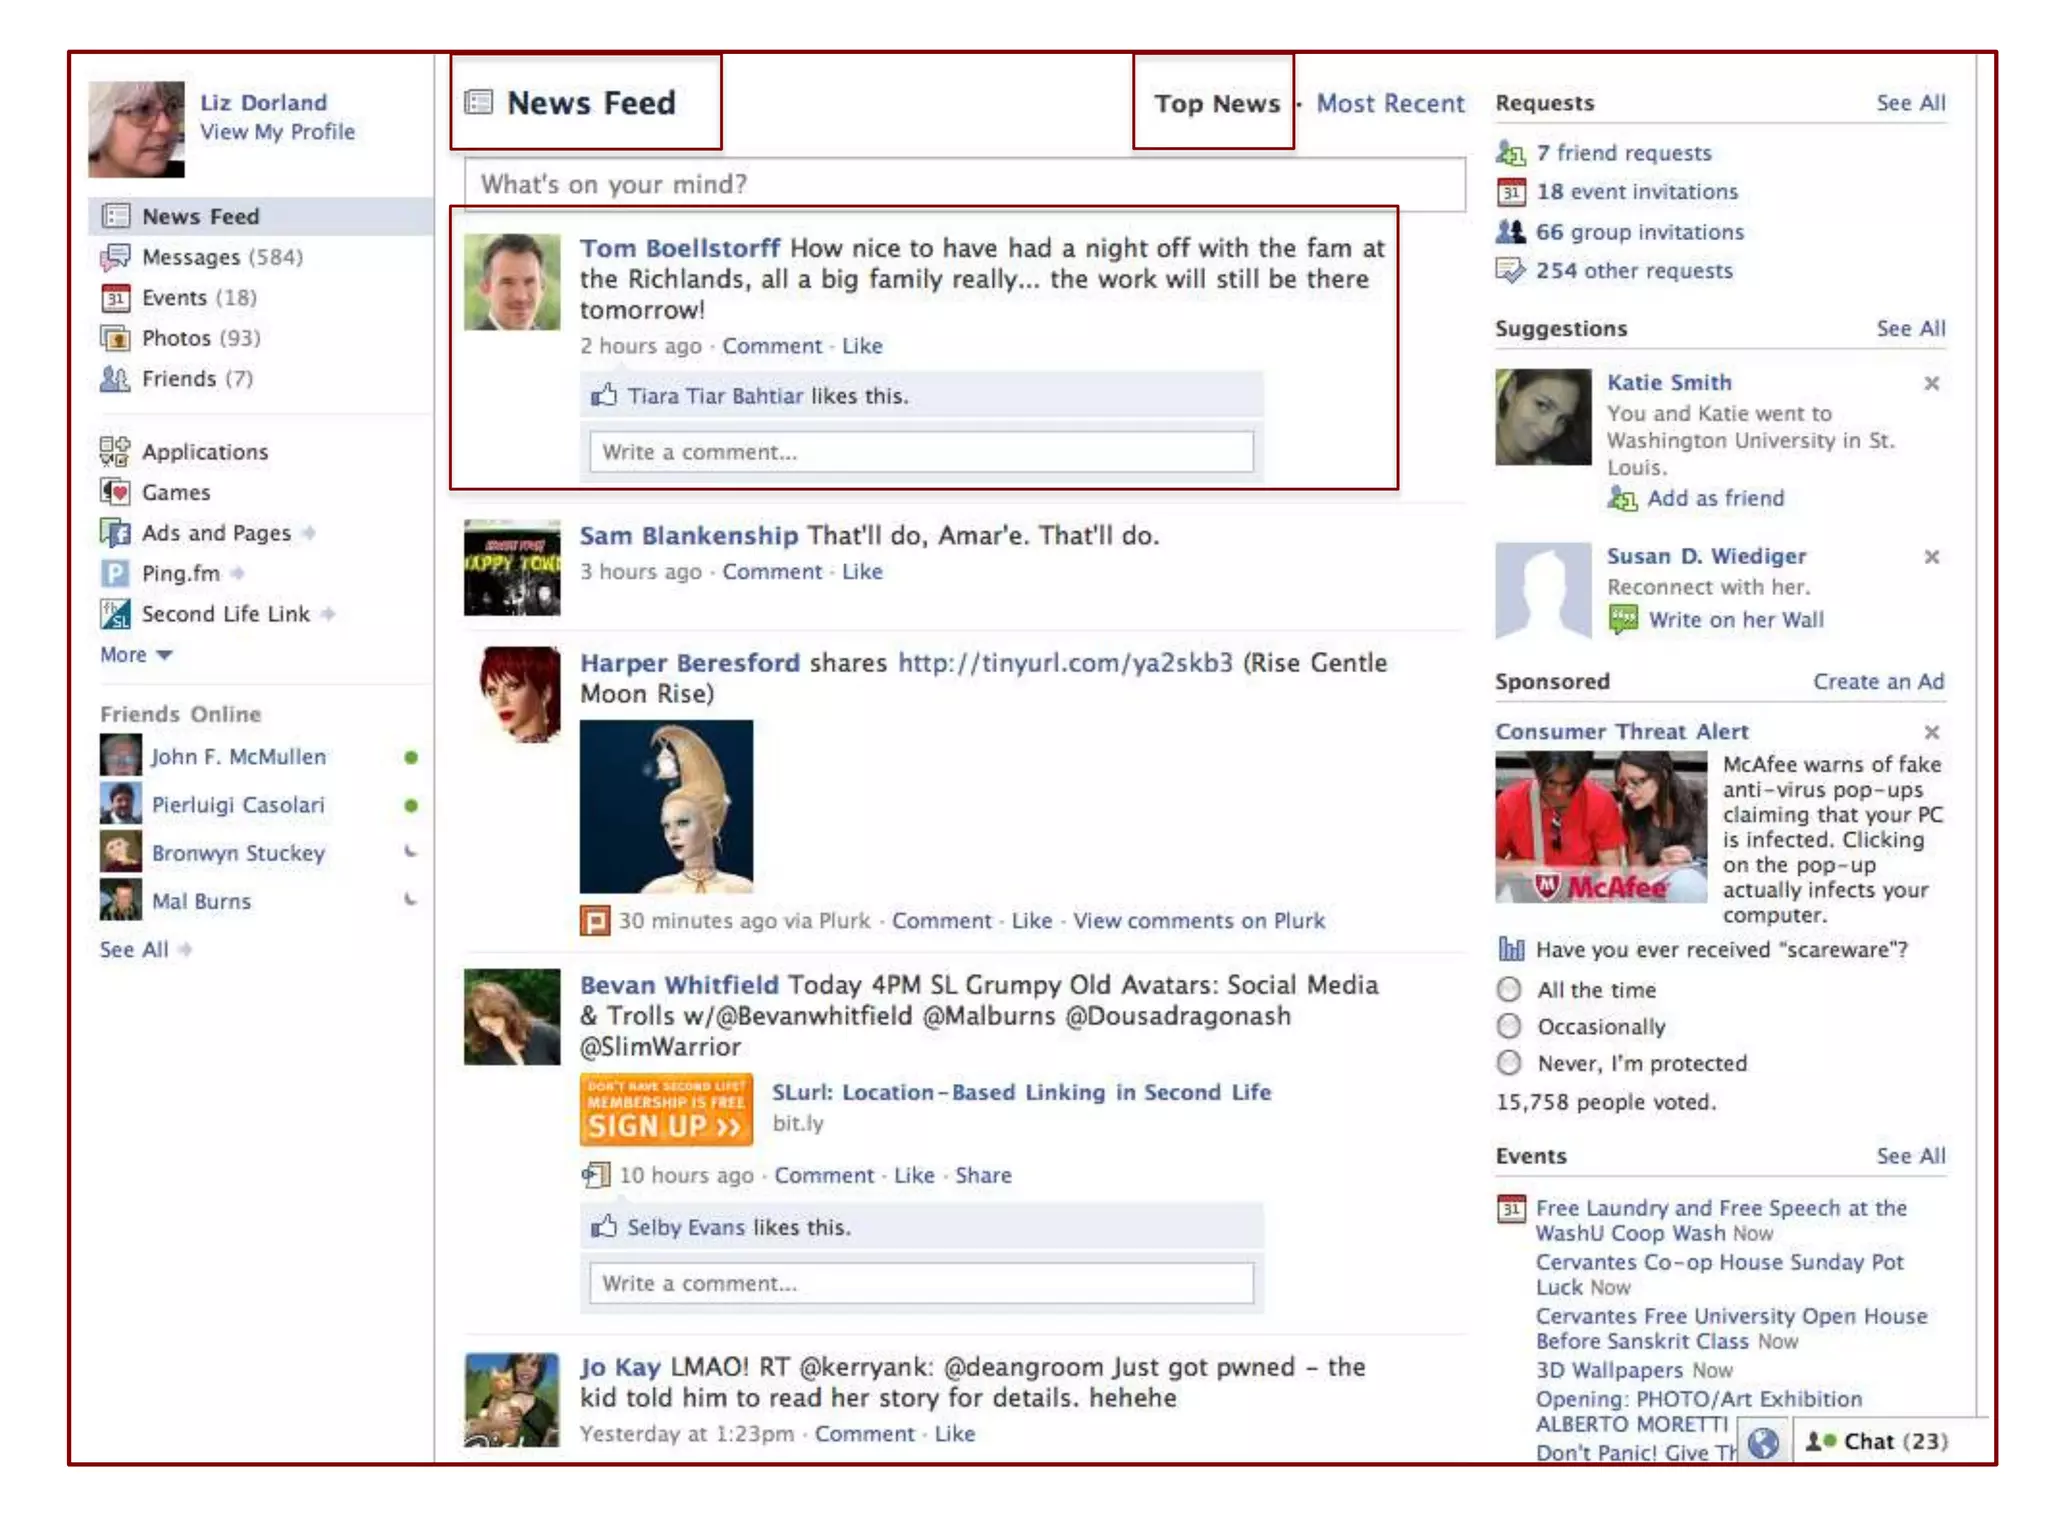The image size is (2048, 1536).
Task: Click arrow next to Second Life Link
Action: pyautogui.click(x=328, y=614)
